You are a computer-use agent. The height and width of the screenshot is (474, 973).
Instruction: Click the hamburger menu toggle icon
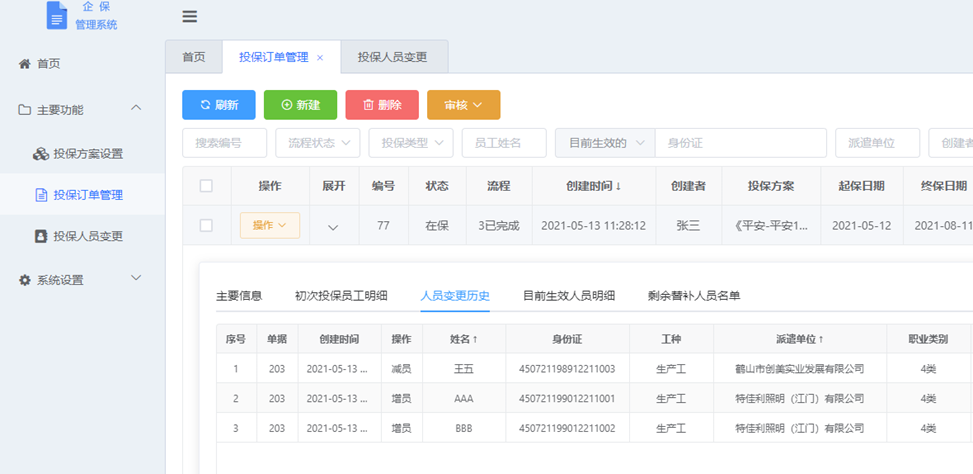tap(189, 17)
